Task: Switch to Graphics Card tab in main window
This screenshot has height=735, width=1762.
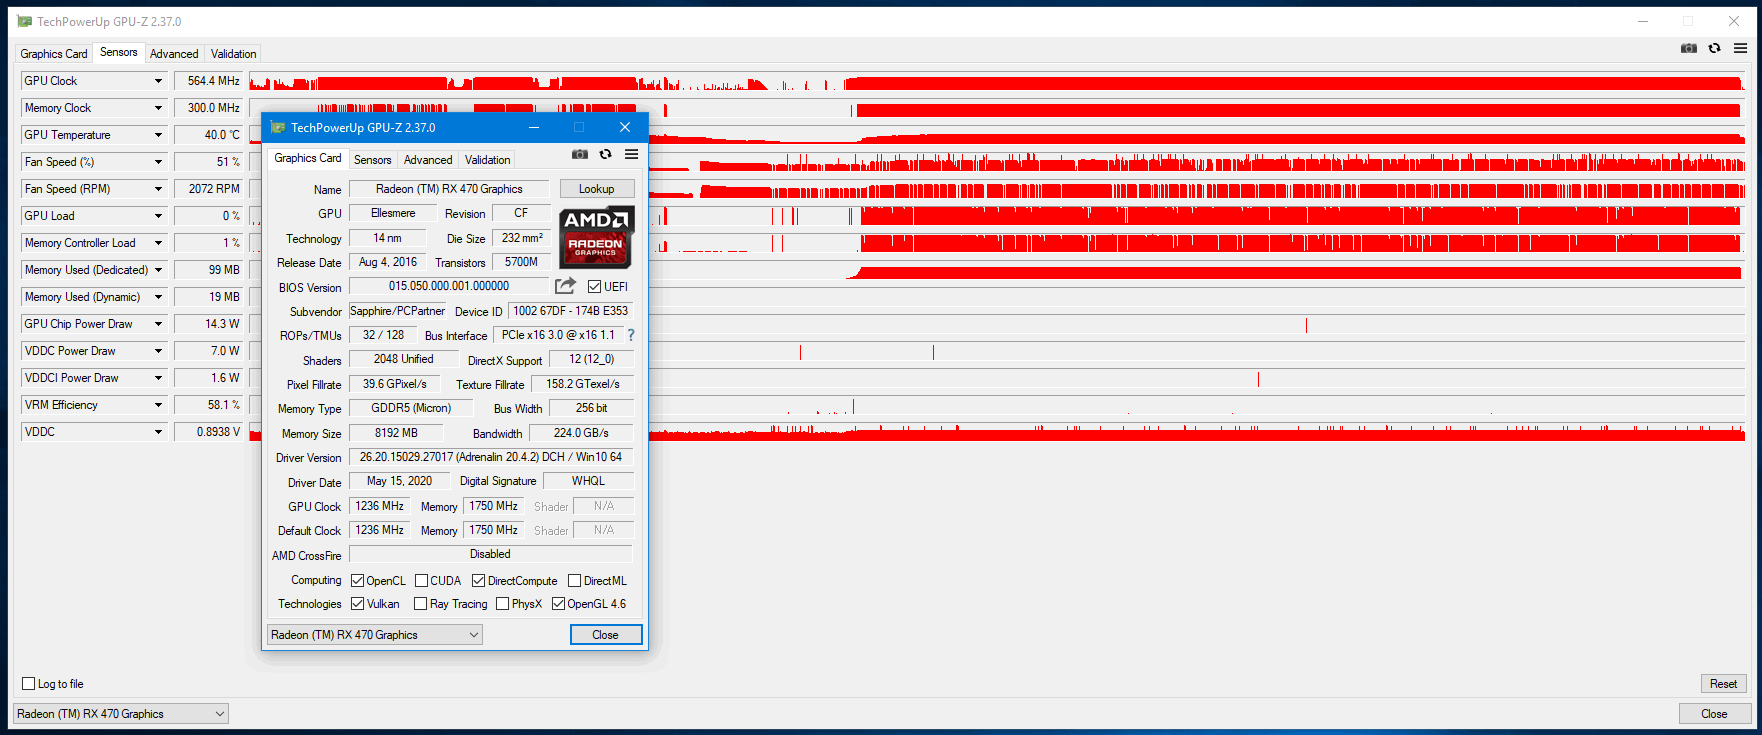Action: [54, 54]
